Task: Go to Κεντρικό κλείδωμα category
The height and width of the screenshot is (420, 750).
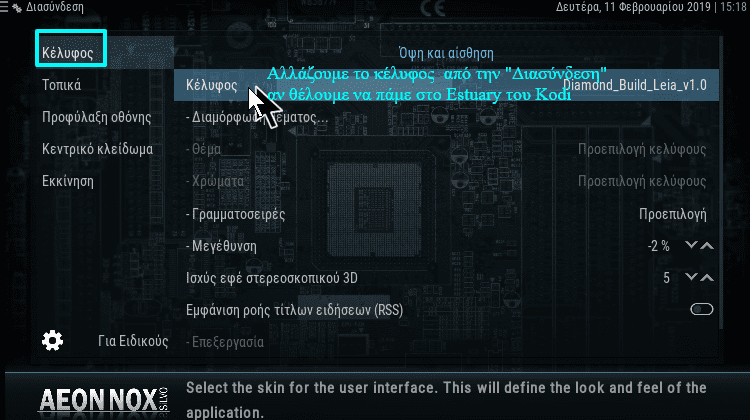Action: click(98, 149)
